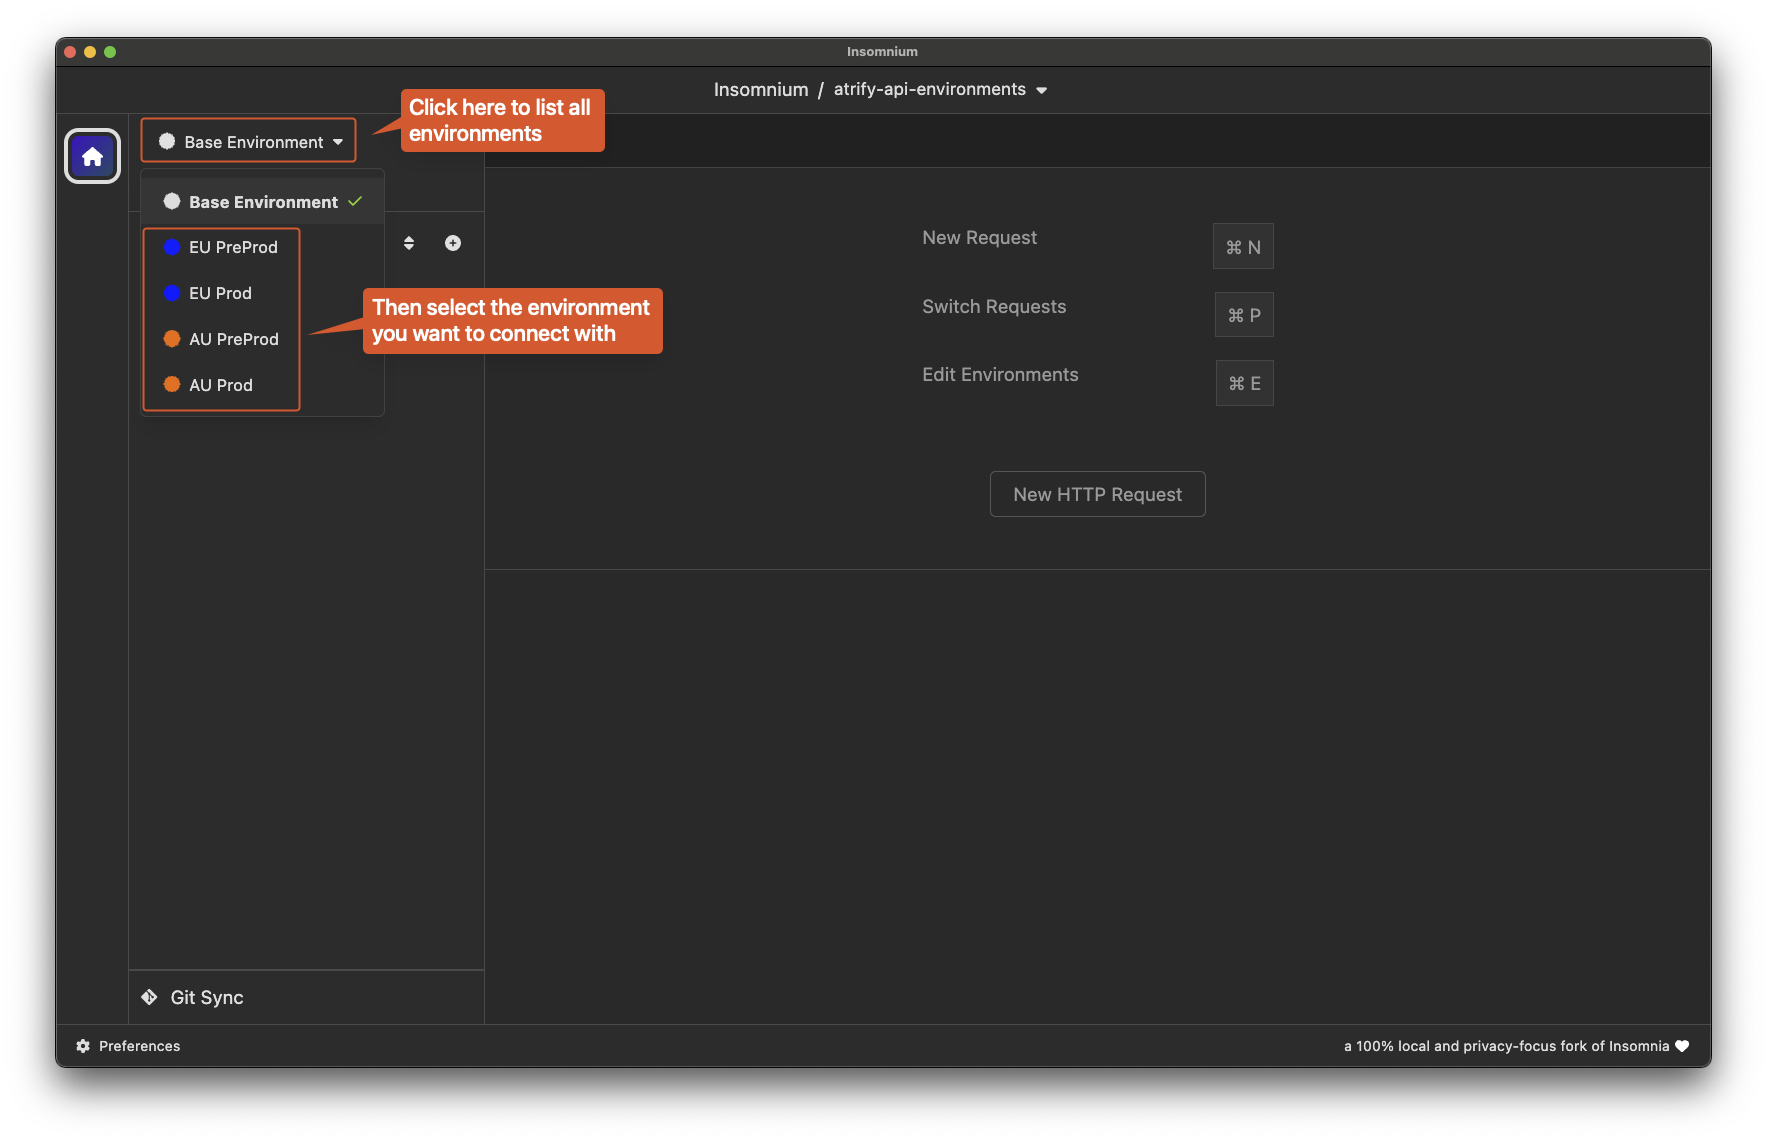This screenshot has height=1141, width=1767.
Task: Choose AU PreProd from environment list
Action: click(233, 339)
